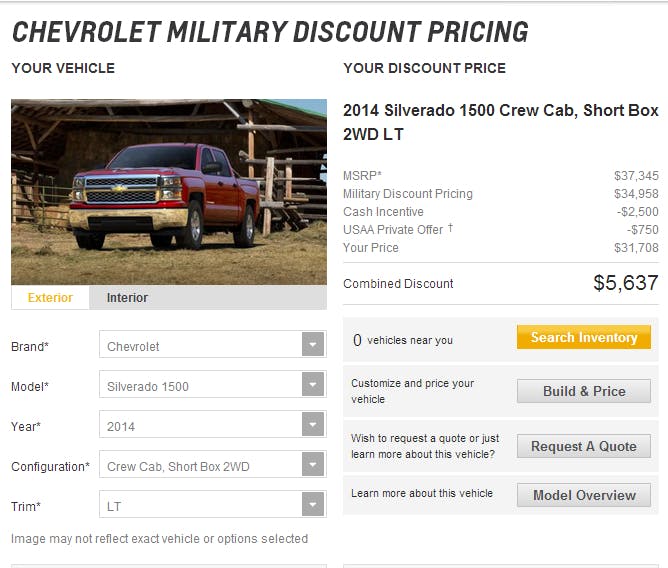Click the Chevrolet Military Discount Pricing heading
Viewport: 668px width, 568px height.
[270, 32]
